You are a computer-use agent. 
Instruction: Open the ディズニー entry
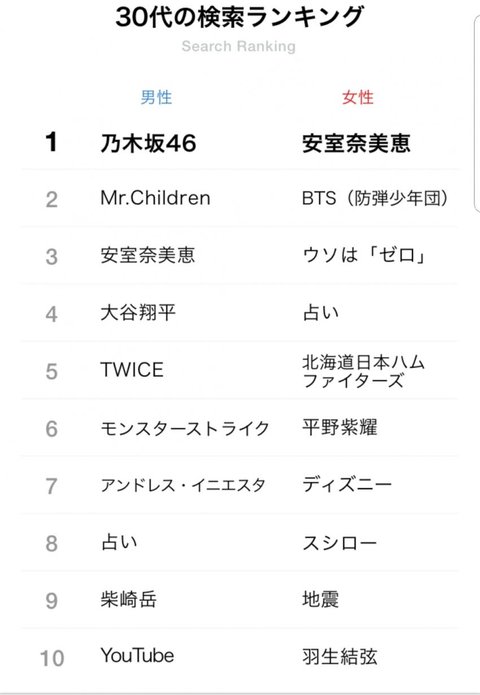tap(347, 484)
